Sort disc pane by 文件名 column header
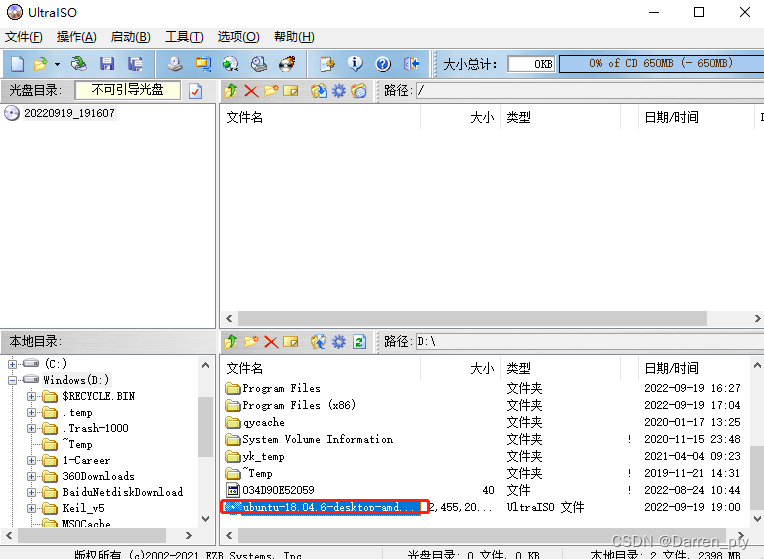Viewport: 764px width, 559px height. coord(320,117)
